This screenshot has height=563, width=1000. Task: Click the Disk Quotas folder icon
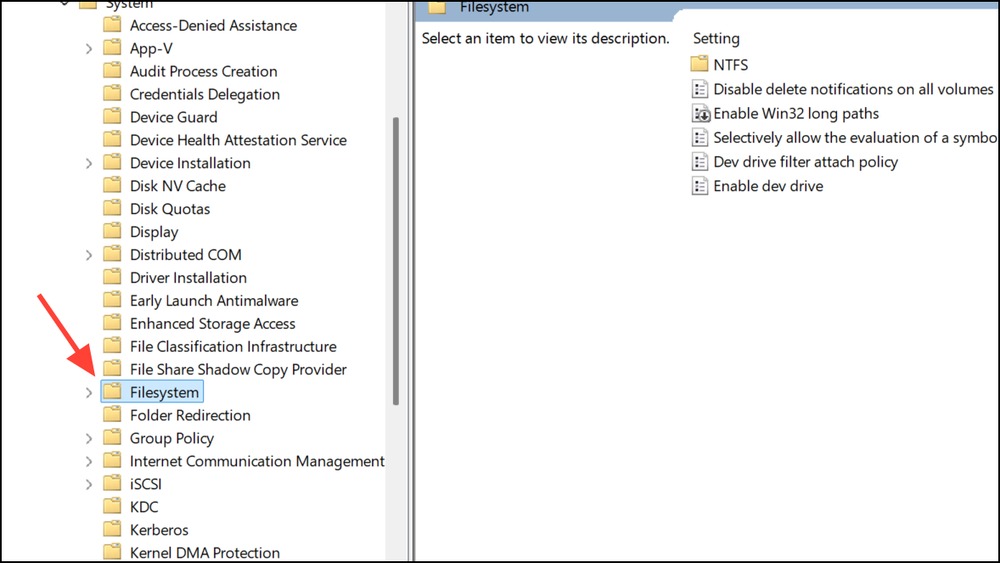point(112,209)
